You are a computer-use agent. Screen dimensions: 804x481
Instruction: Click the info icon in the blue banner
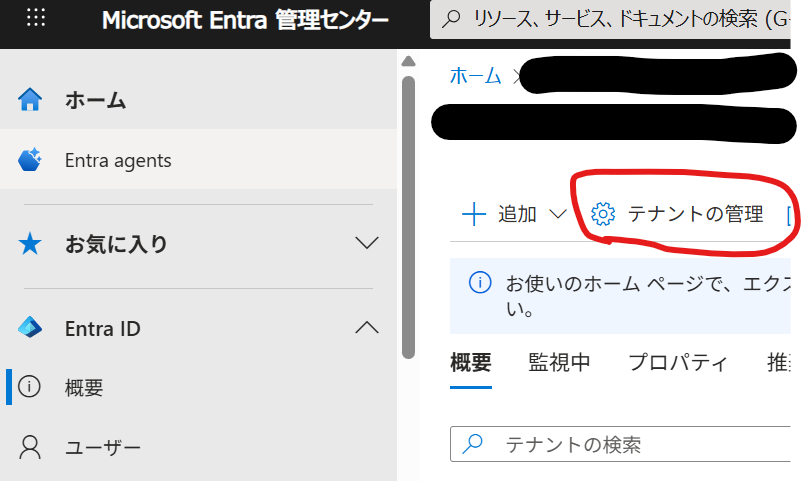[x=480, y=283]
